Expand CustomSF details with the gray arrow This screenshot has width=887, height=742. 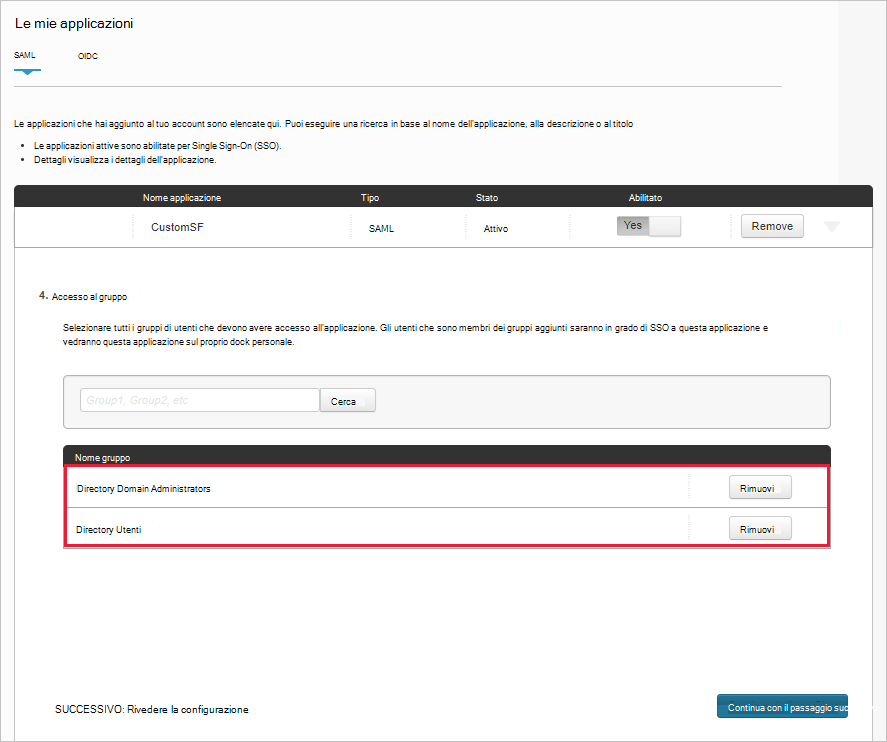click(x=832, y=227)
